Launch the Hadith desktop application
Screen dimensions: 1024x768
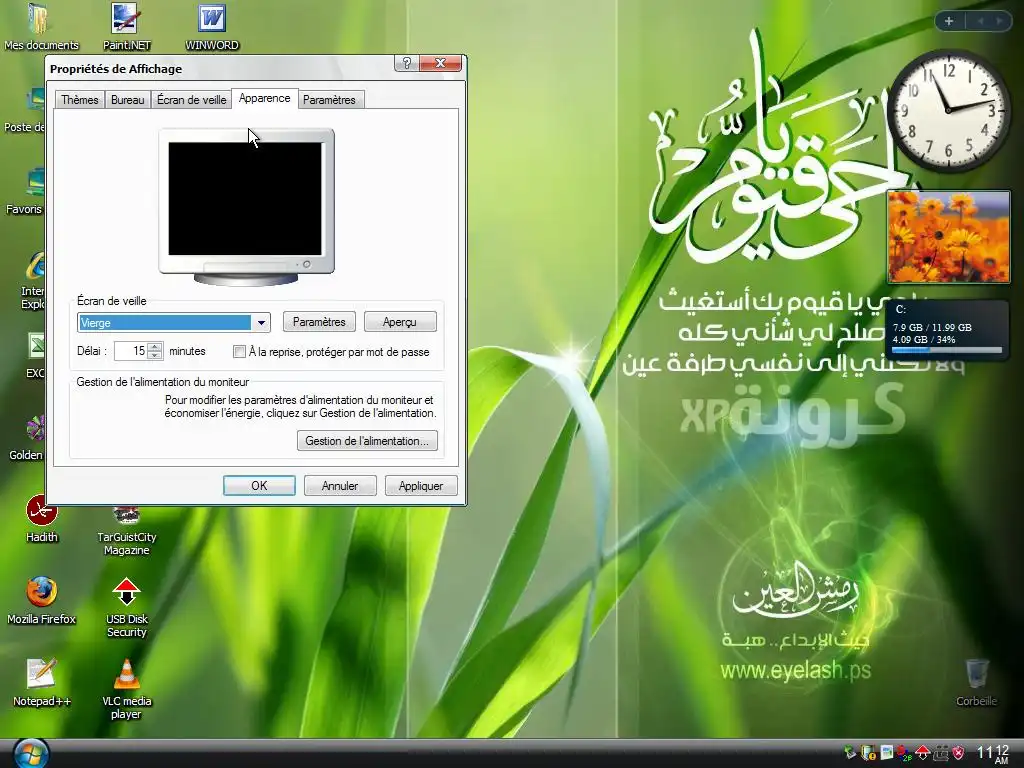pos(42,519)
